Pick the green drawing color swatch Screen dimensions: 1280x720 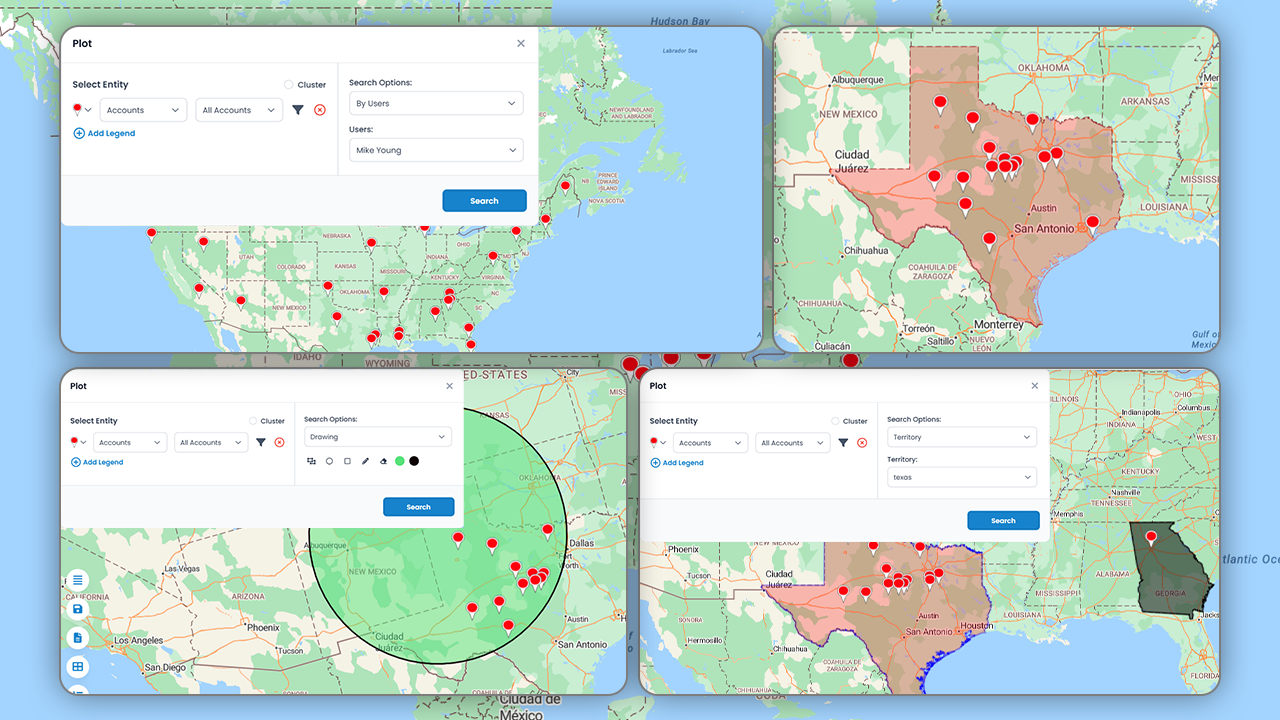coord(400,461)
